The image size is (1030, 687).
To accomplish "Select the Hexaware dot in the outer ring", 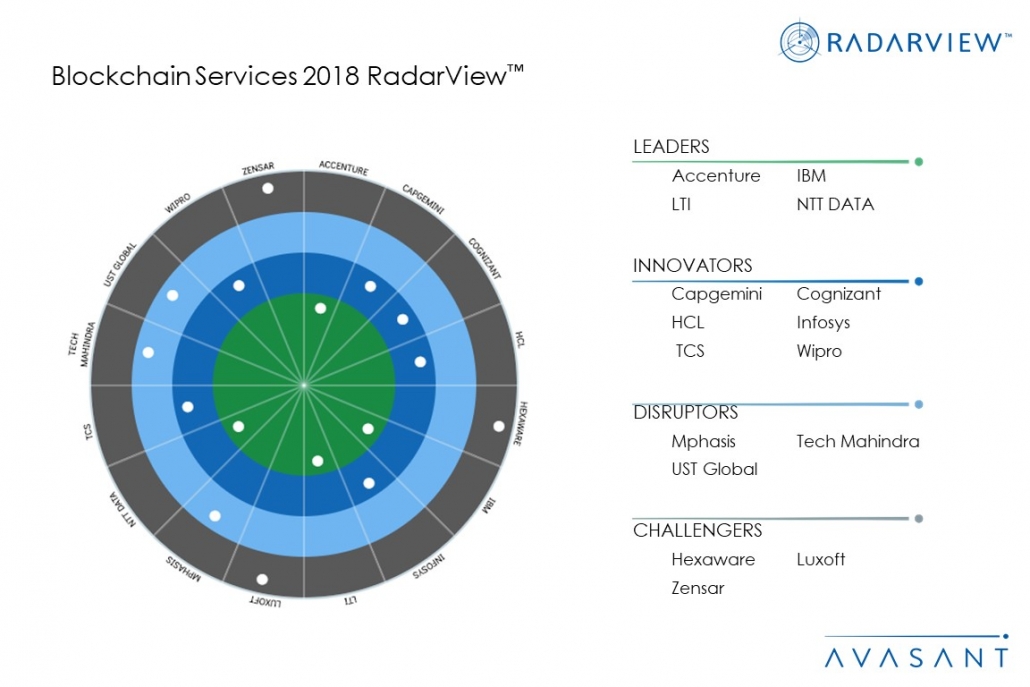I will 499,427.
